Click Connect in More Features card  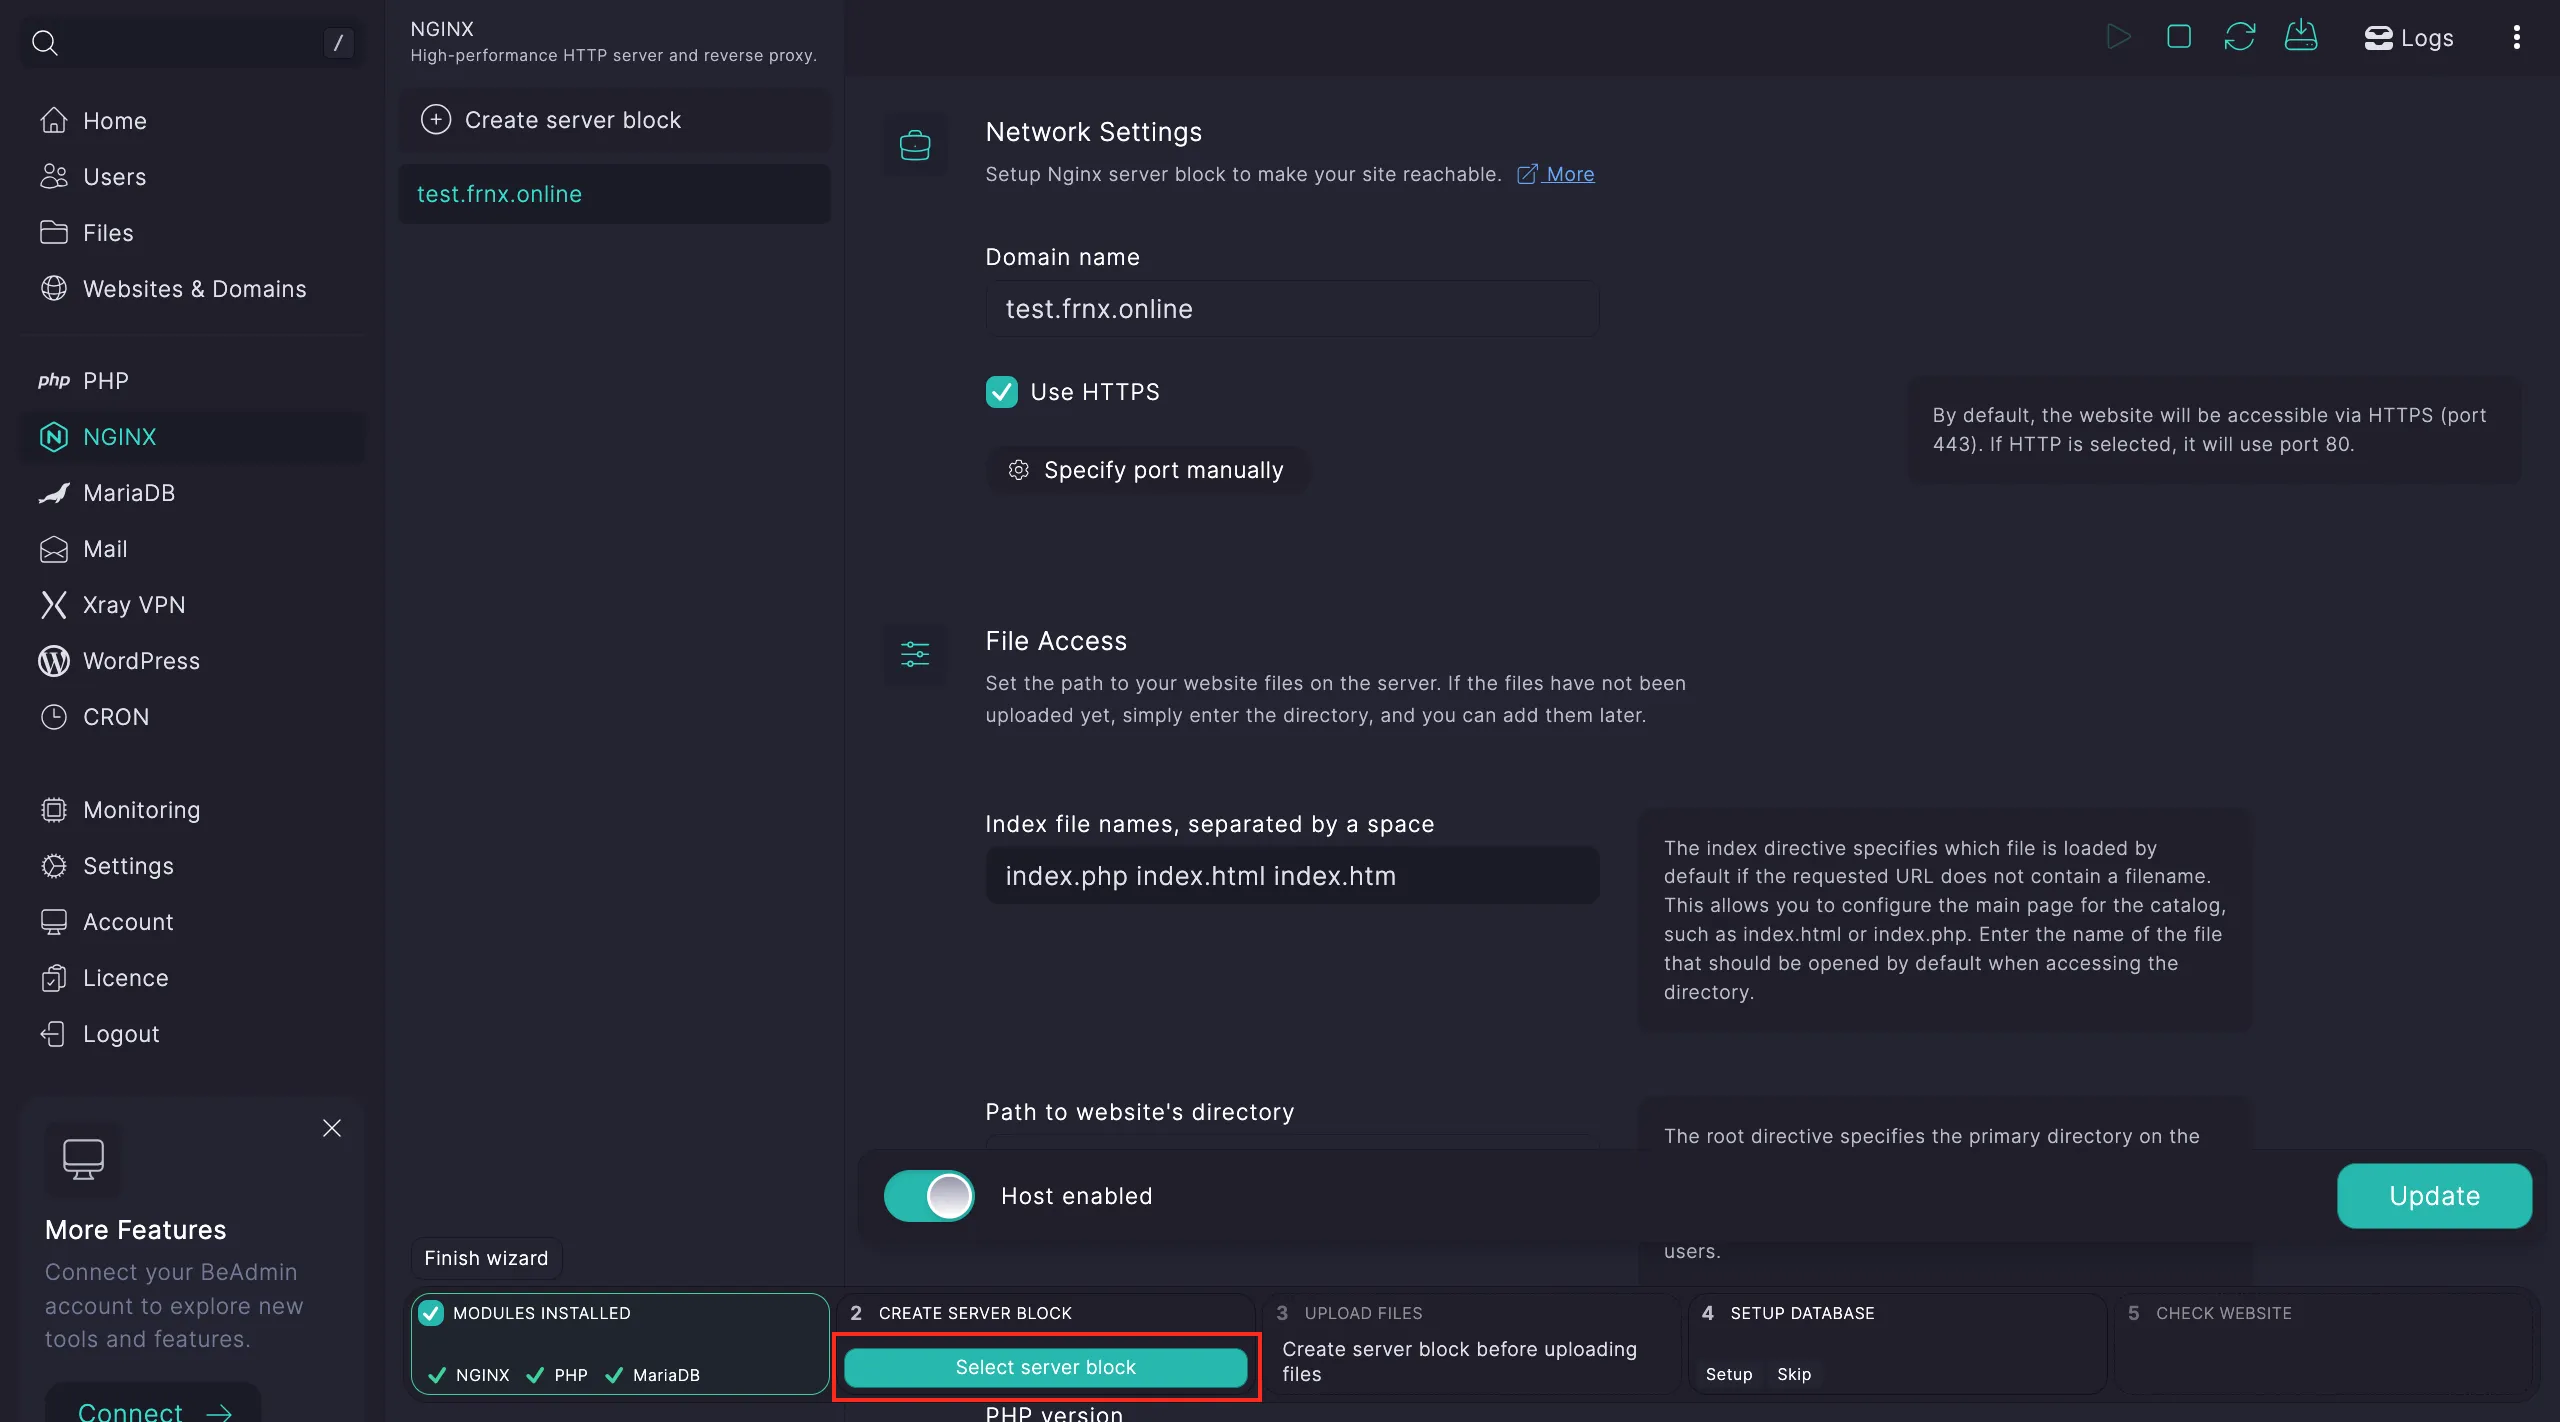click(x=154, y=1409)
